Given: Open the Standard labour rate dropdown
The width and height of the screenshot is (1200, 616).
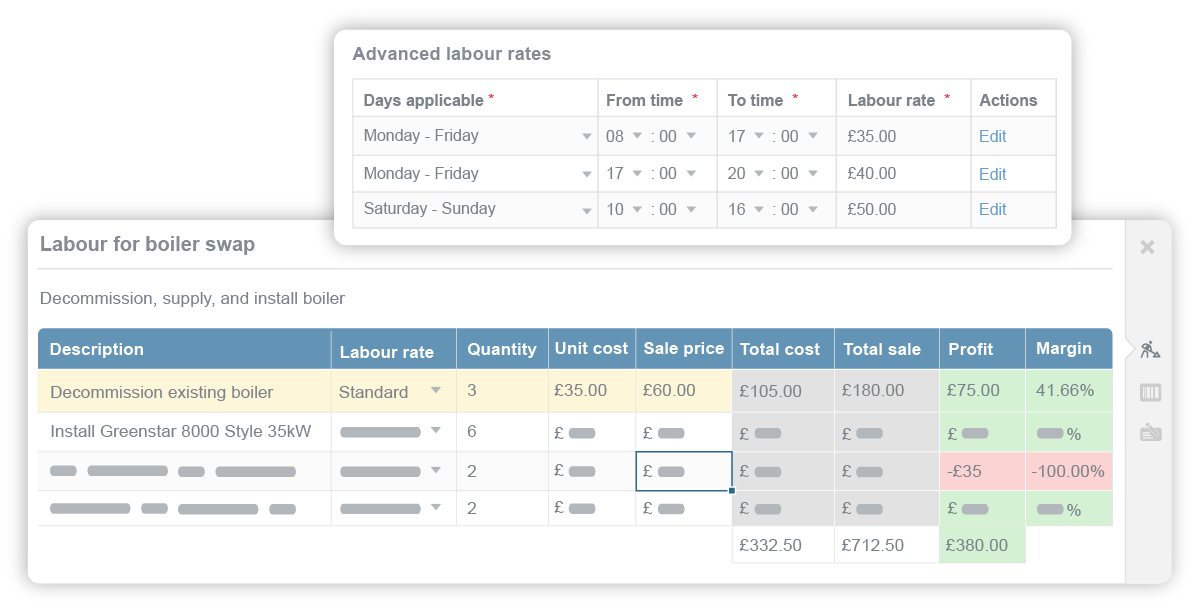Looking at the screenshot, I should [x=390, y=392].
